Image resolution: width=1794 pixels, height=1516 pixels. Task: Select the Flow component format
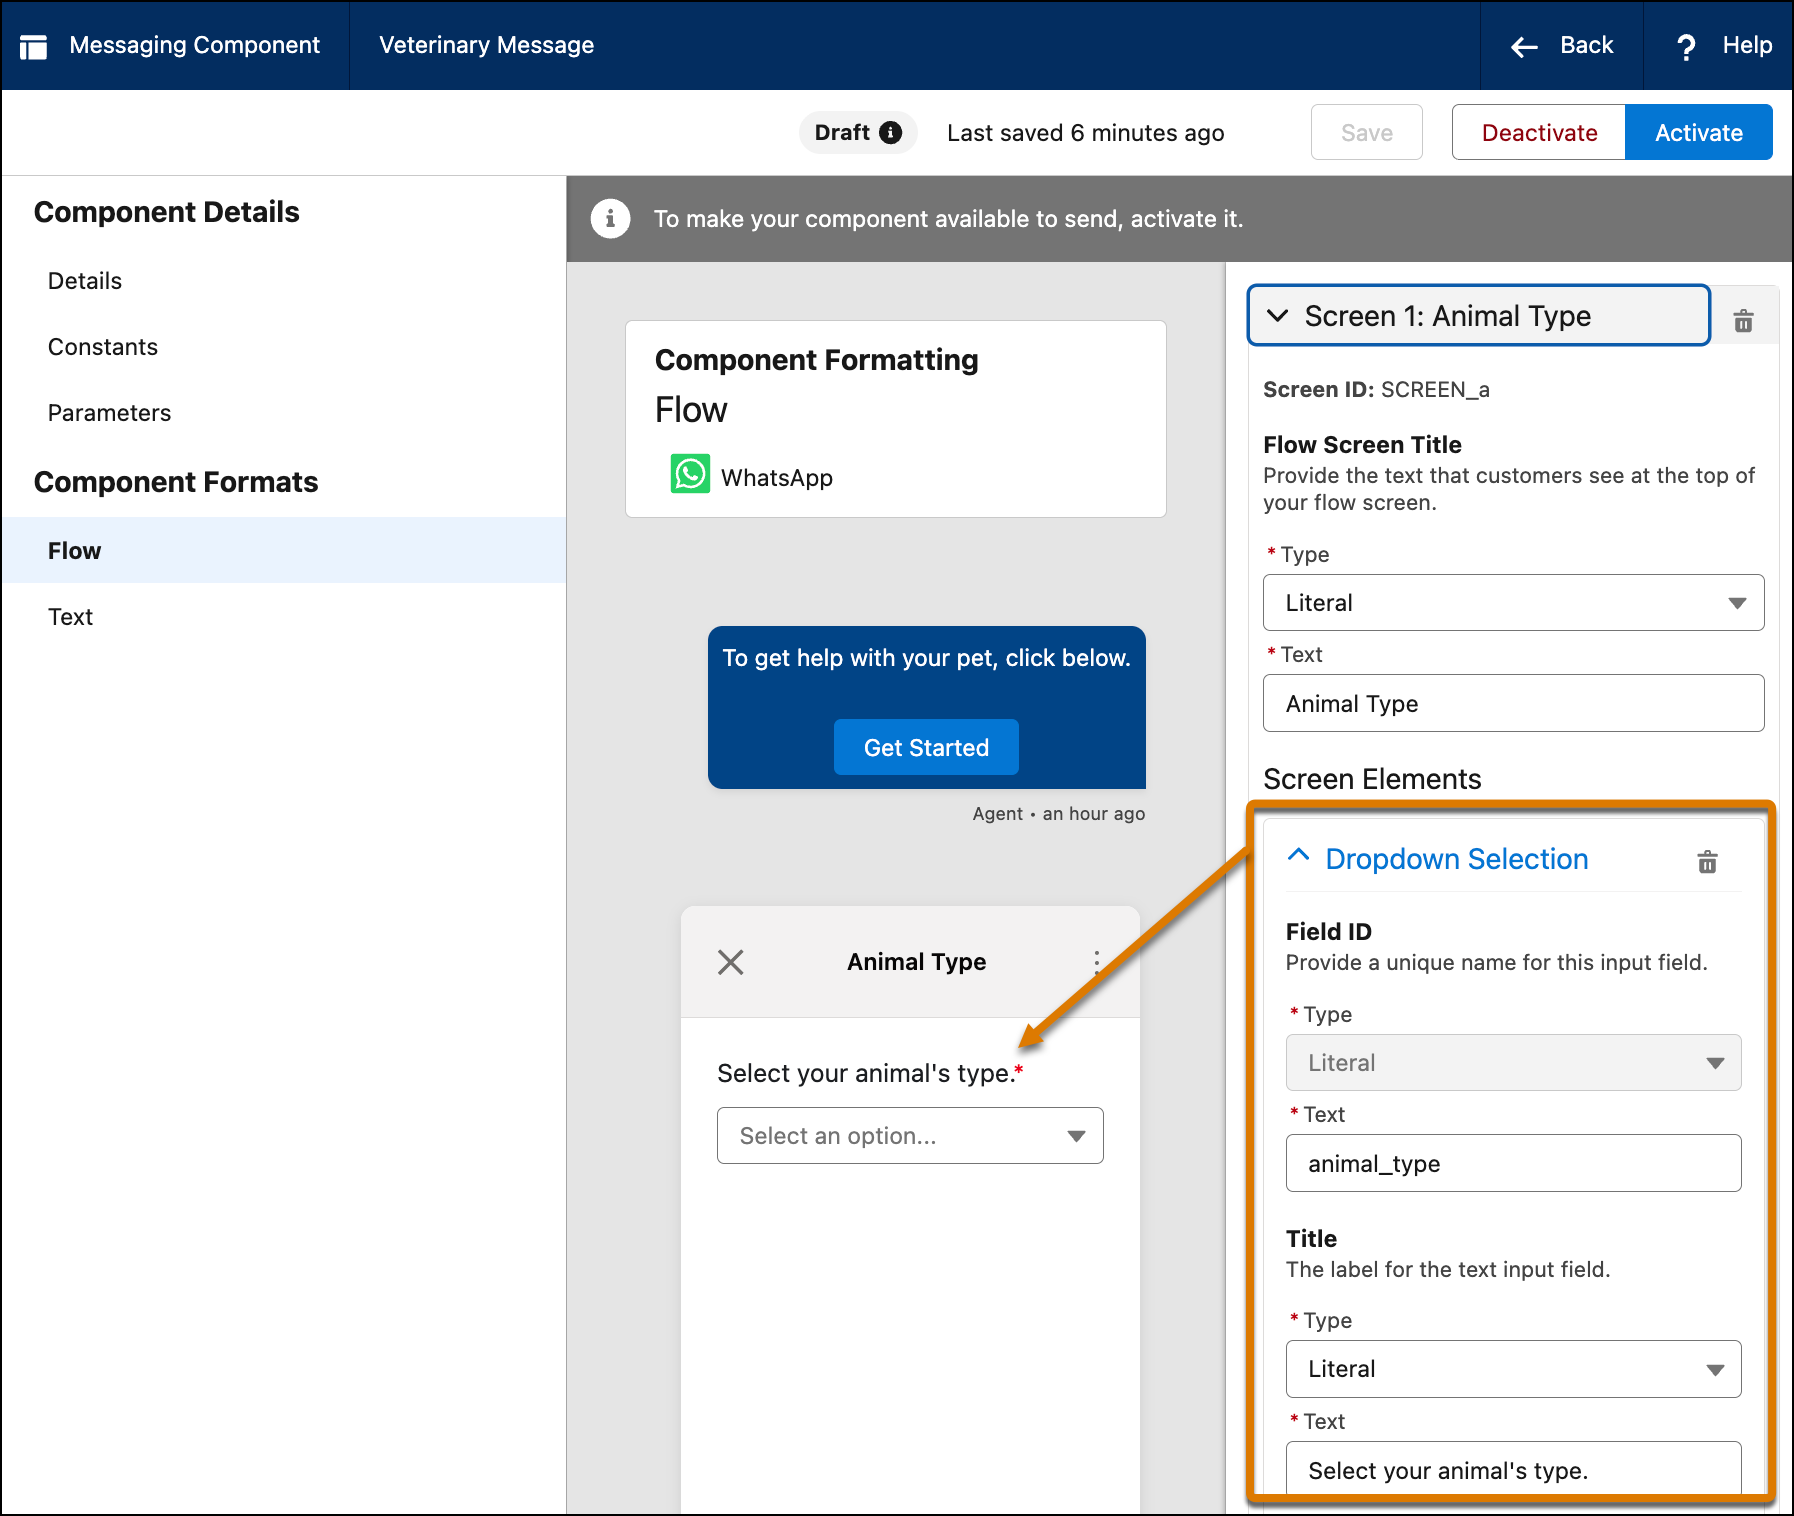coord(284,550)
